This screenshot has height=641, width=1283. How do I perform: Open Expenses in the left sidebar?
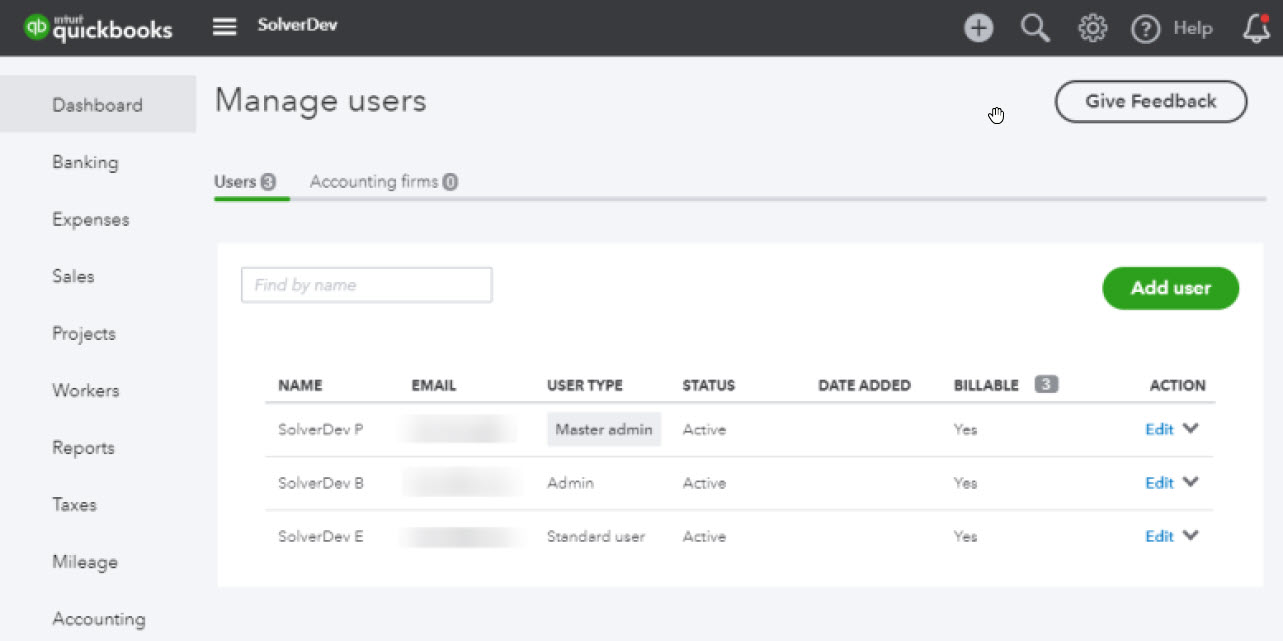[x=90, y=220]
